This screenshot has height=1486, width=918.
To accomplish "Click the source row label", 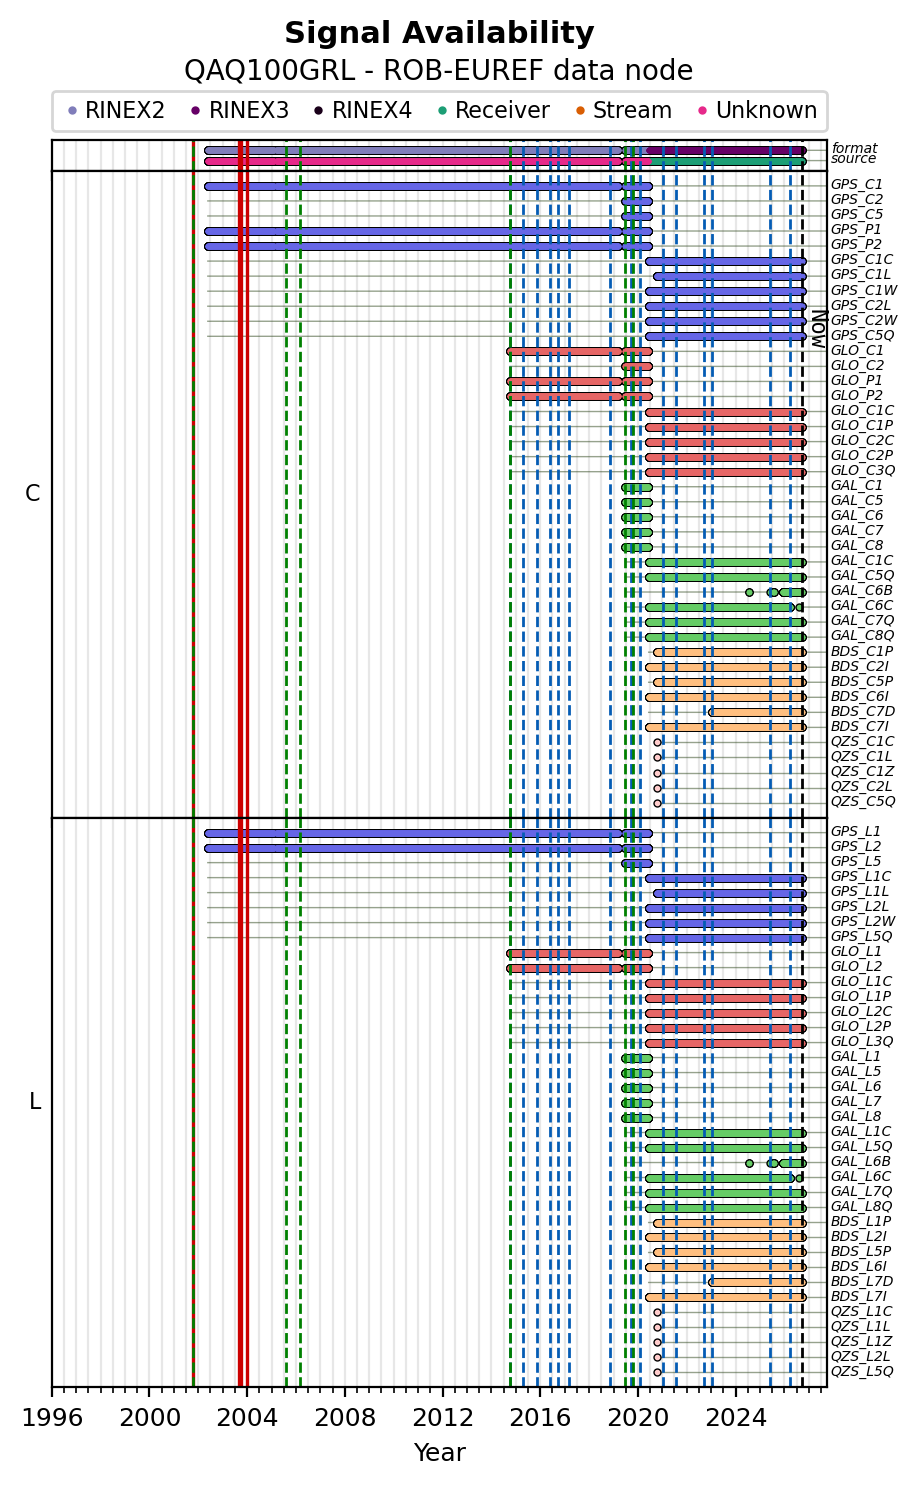I will [x=854, y=159].
